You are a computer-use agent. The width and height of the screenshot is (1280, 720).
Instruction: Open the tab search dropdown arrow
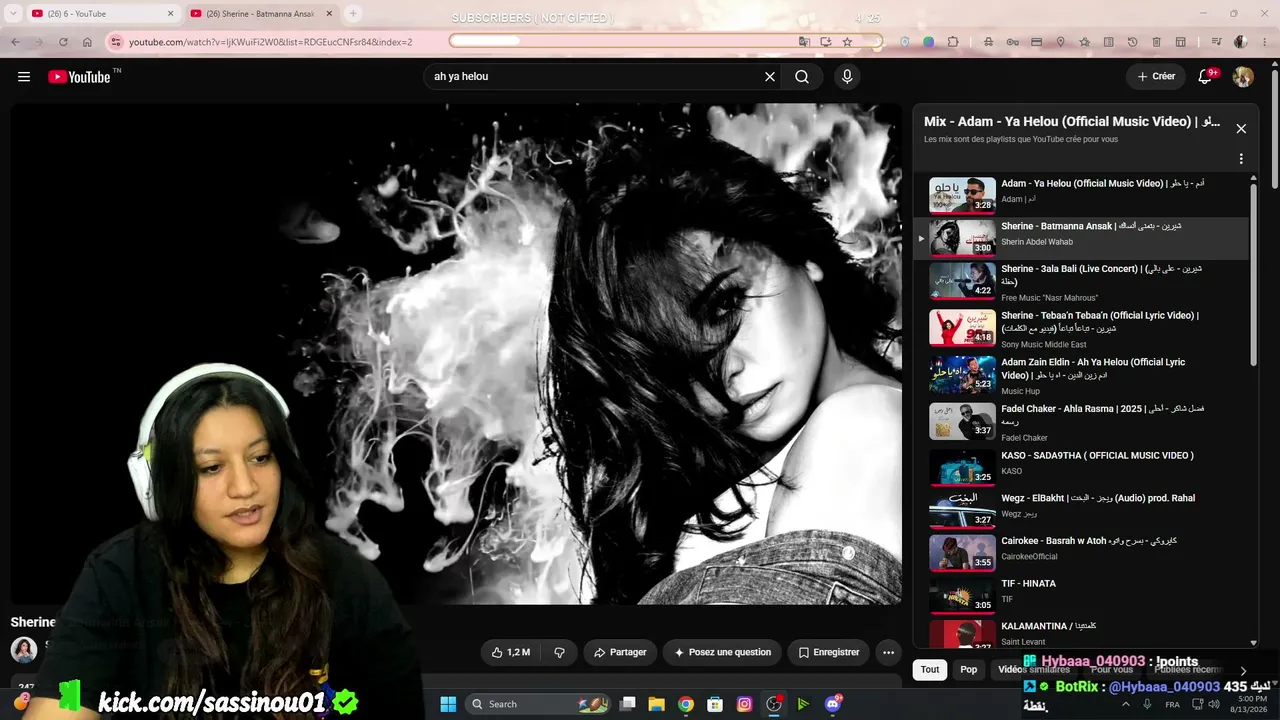[x=13, y=14]
